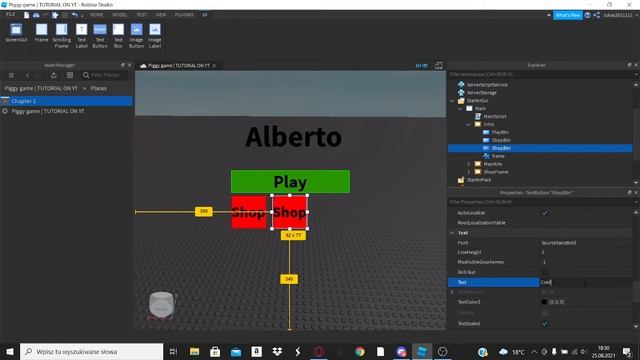Screen dimensions: 640x360
Task: Collapse the Text properties section
Action: point(452,233)
